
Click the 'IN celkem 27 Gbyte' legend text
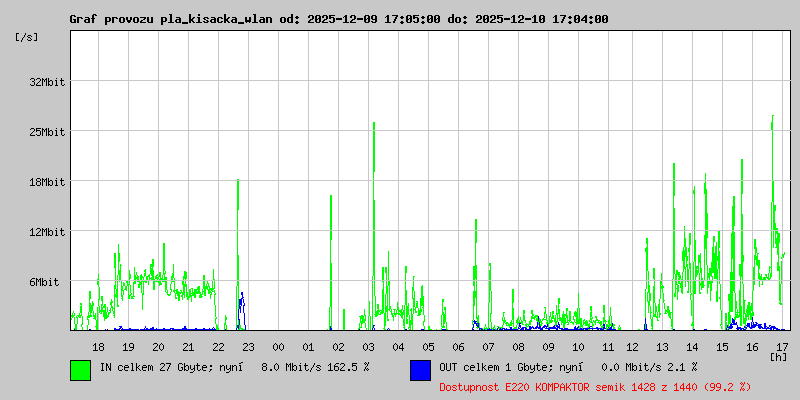tap(155, 367)
